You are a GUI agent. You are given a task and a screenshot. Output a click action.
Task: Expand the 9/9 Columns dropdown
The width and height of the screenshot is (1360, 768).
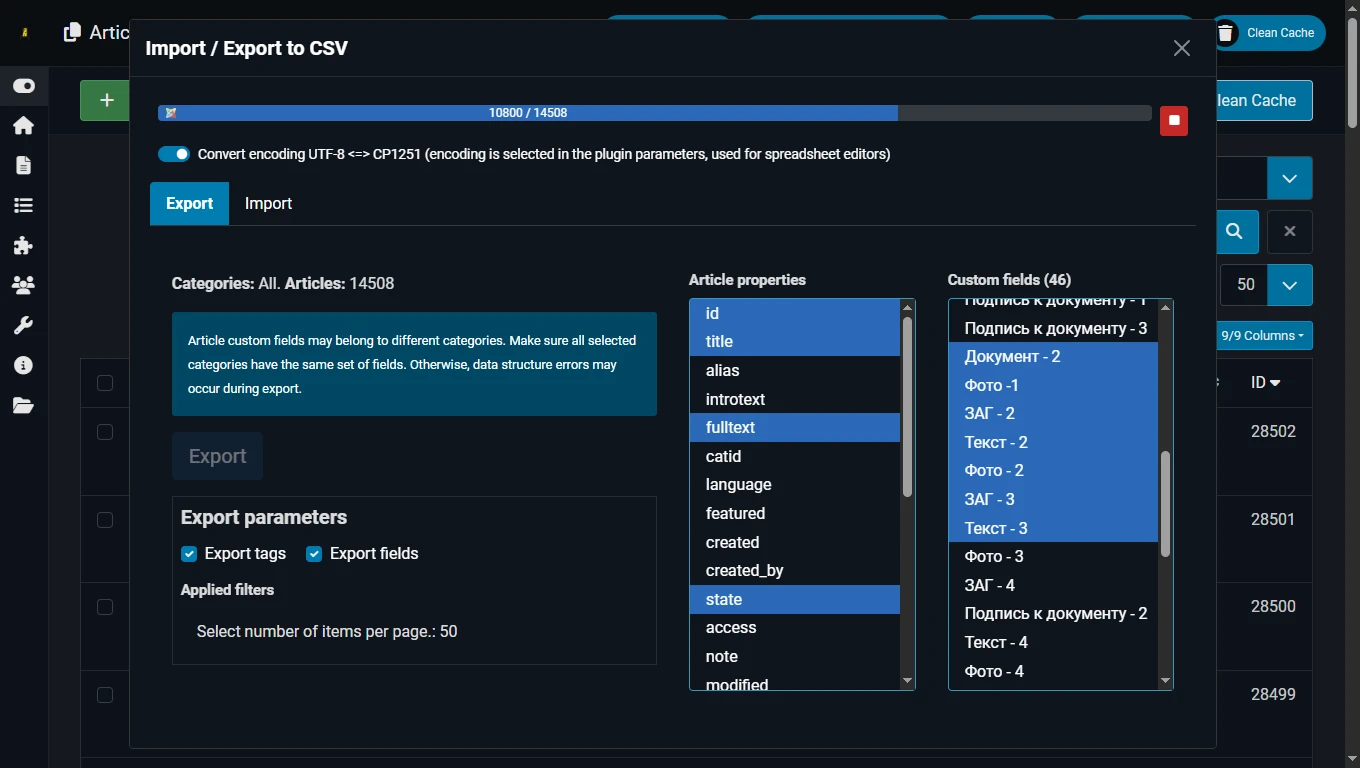pos(1263,336)
